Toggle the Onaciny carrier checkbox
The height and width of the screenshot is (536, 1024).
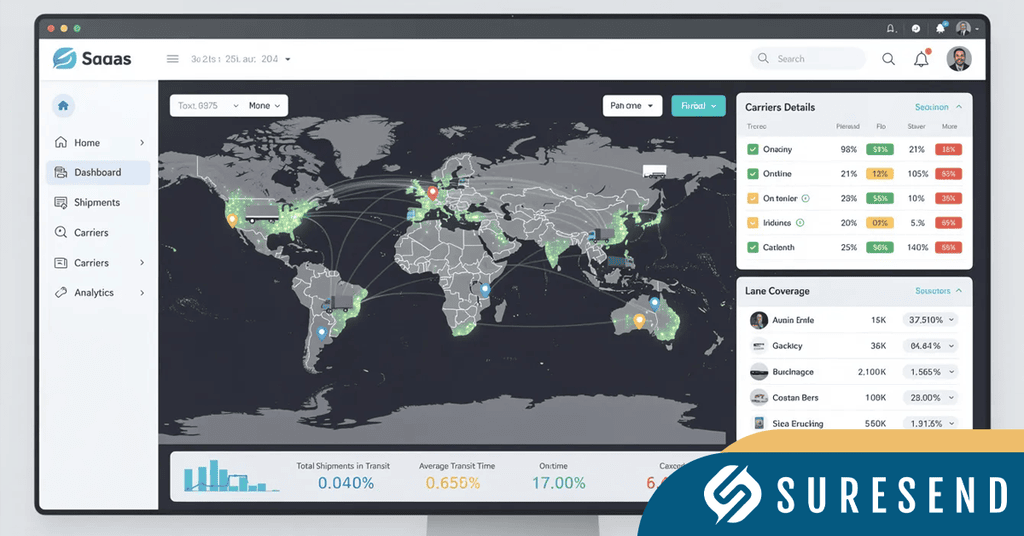click(x=753, y=150)
